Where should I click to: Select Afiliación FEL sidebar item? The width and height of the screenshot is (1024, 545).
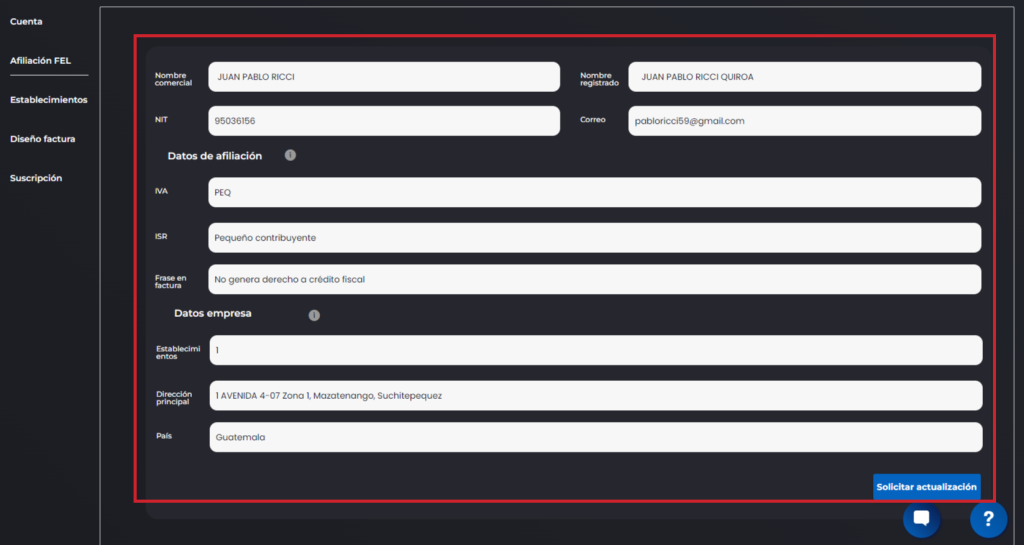[40, 61]
